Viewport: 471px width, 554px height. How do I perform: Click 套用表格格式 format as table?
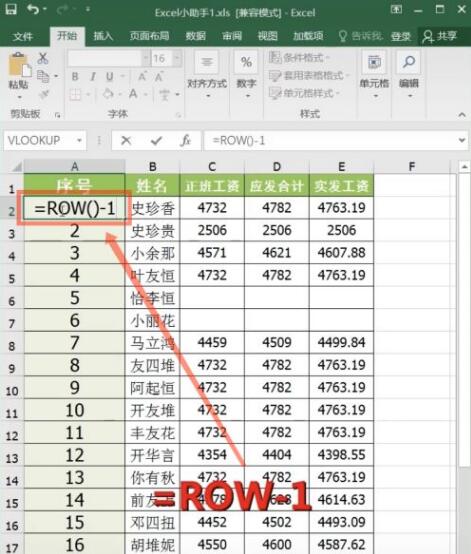pyautogui.click(x=308, y=75)
